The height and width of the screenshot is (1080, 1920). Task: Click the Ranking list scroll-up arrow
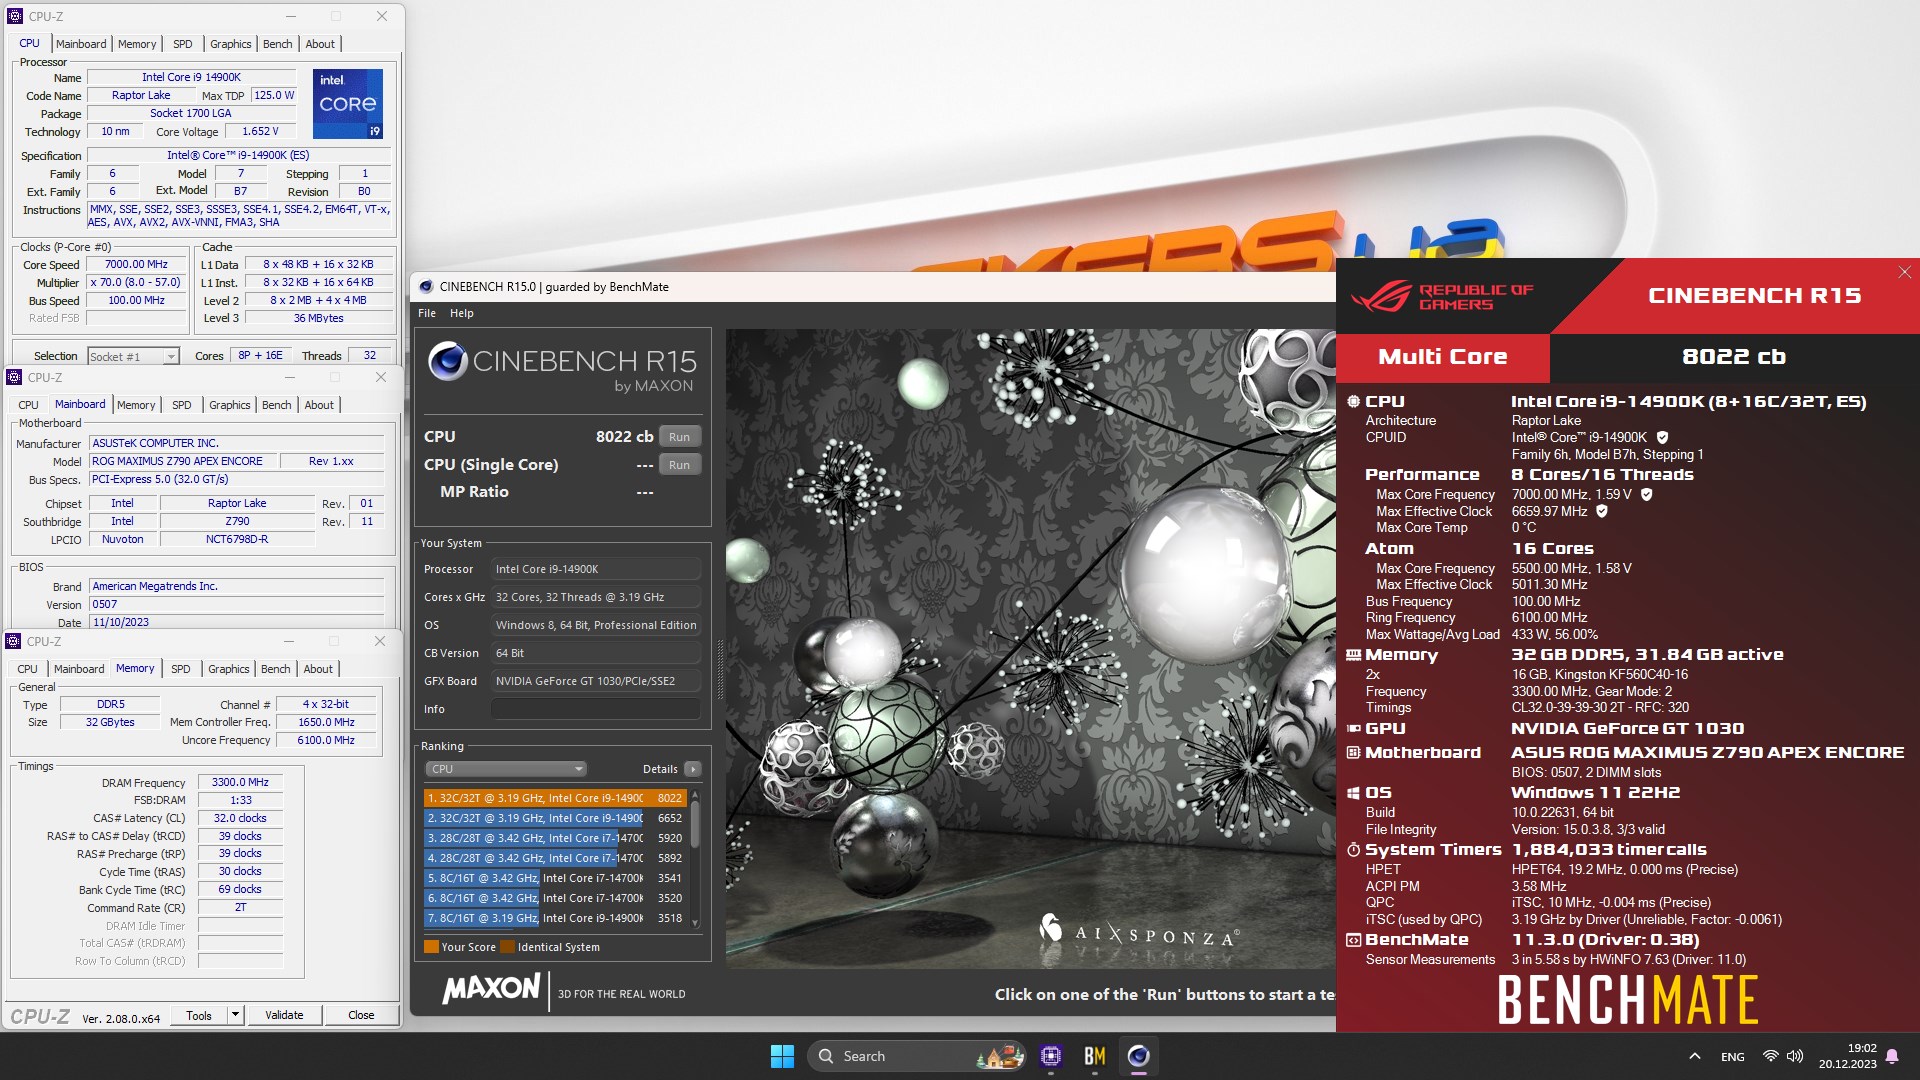[695, 795]
